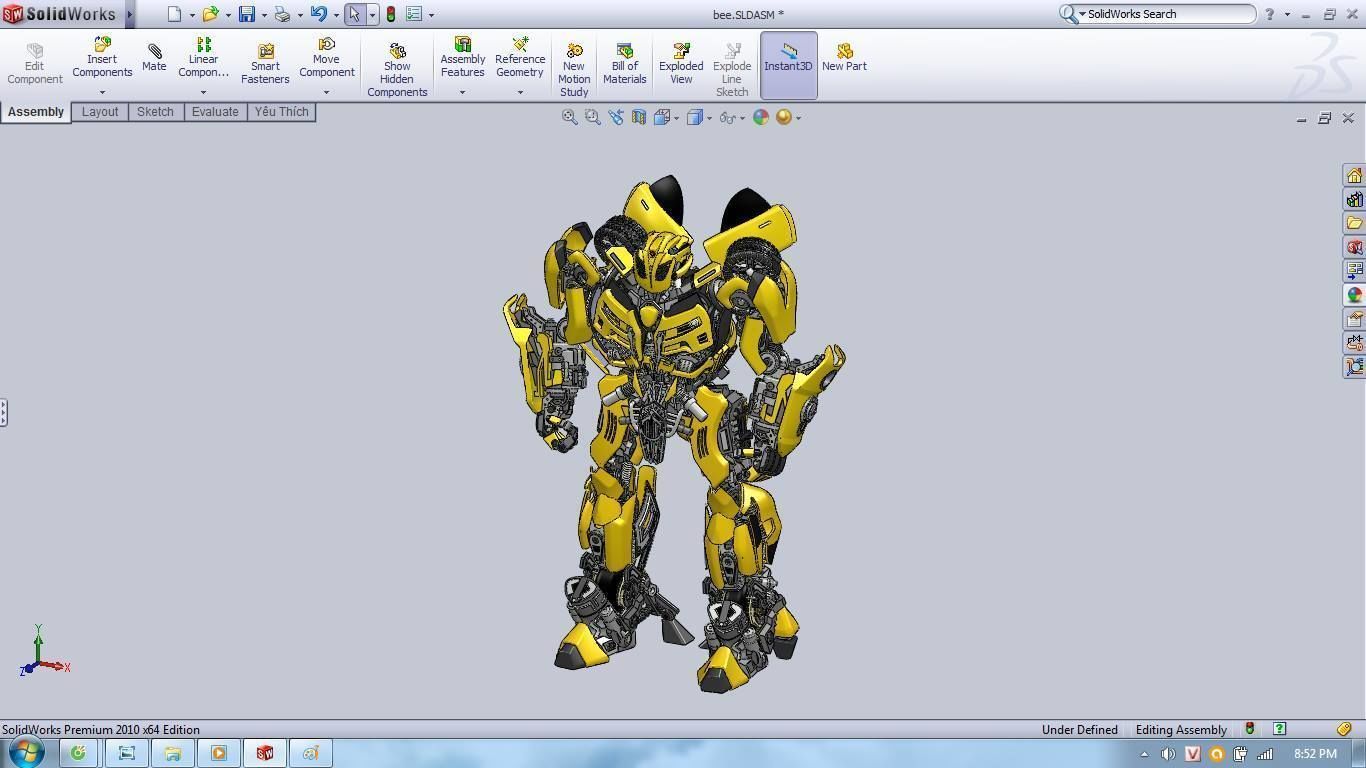The height and width of the screenshot is (768, 1366).
Task: Switch to the Evaluate tab
Action: pos(215,112)
